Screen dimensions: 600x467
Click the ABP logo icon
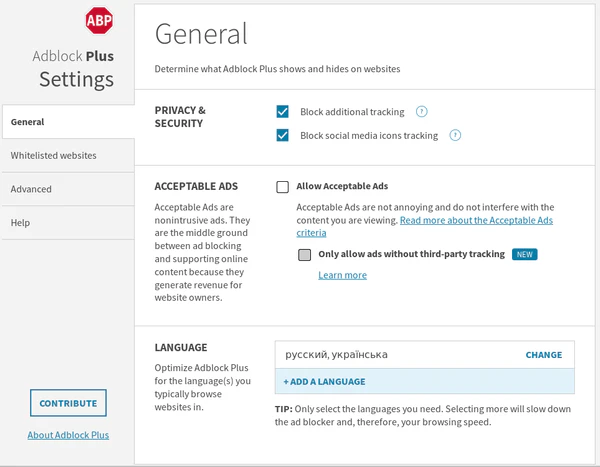pos(98,20)
